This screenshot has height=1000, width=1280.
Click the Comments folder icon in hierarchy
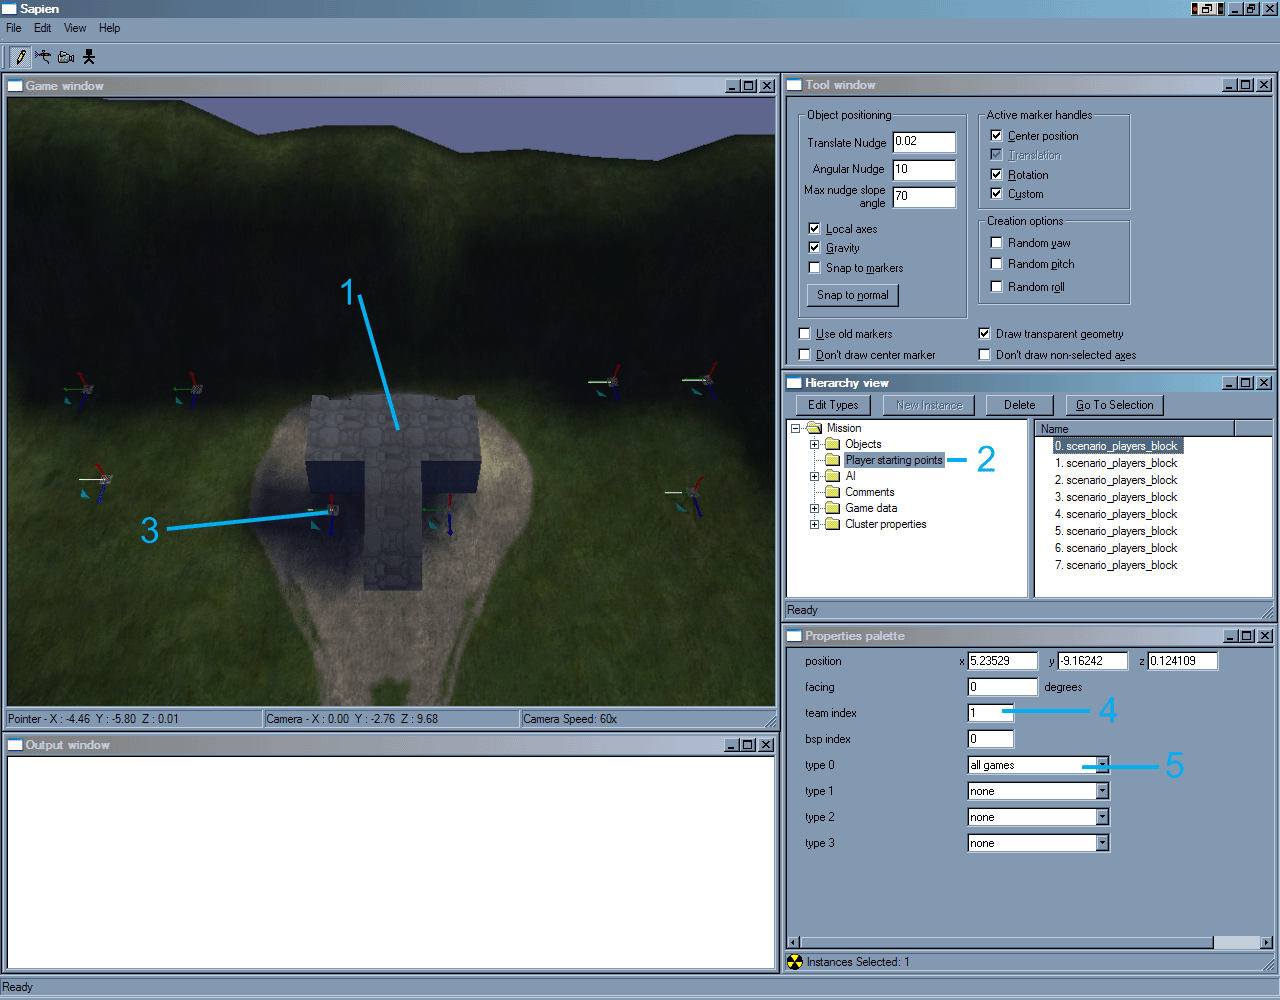pyautogui.click(x=832, y=492)
